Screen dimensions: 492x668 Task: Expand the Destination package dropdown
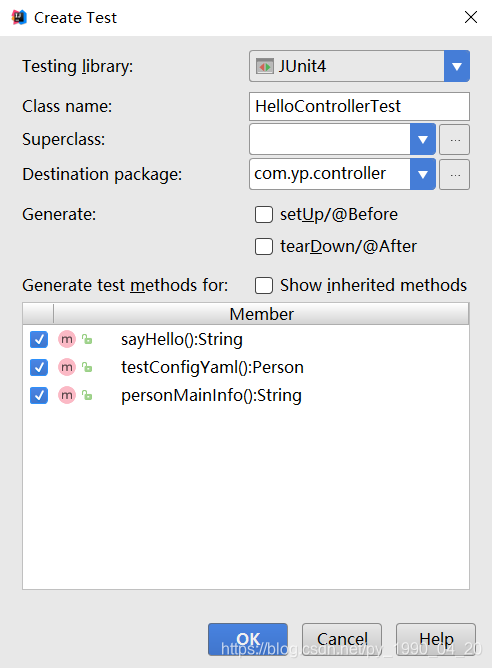point(423,174)
